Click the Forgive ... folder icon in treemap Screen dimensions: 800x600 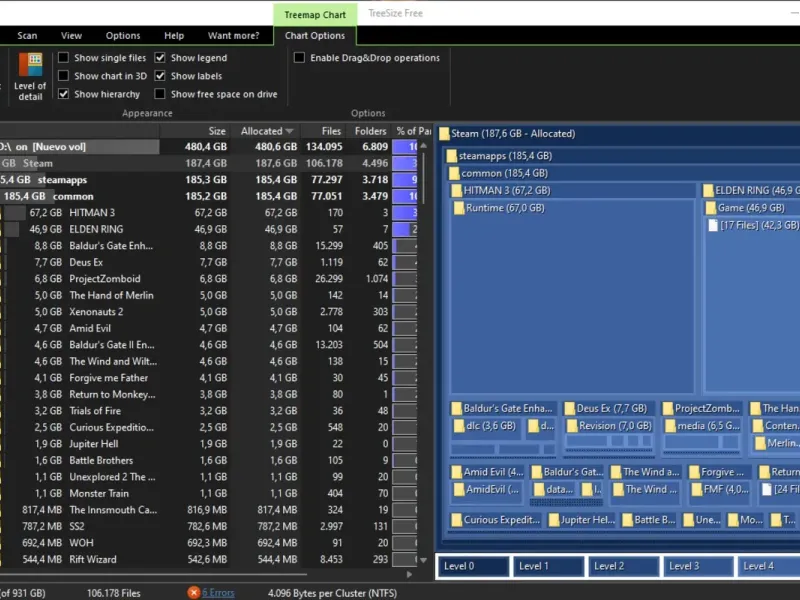coord(694,472)
